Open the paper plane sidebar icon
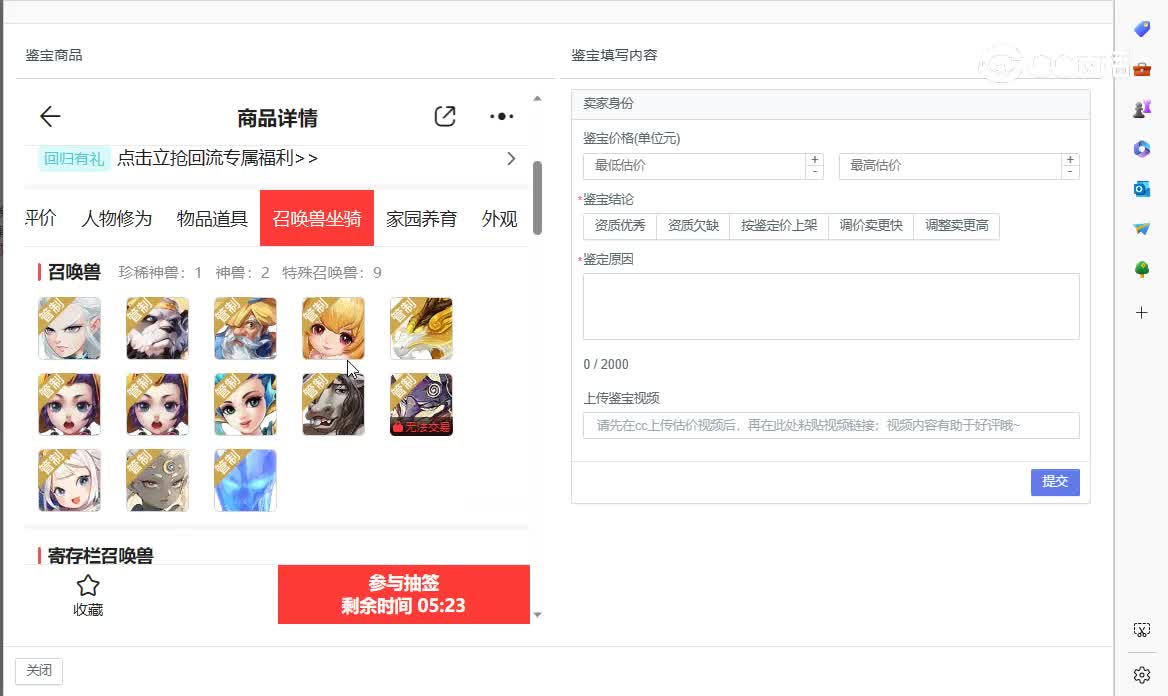Screen dimensions: 1168x696 coord(1141,229)
